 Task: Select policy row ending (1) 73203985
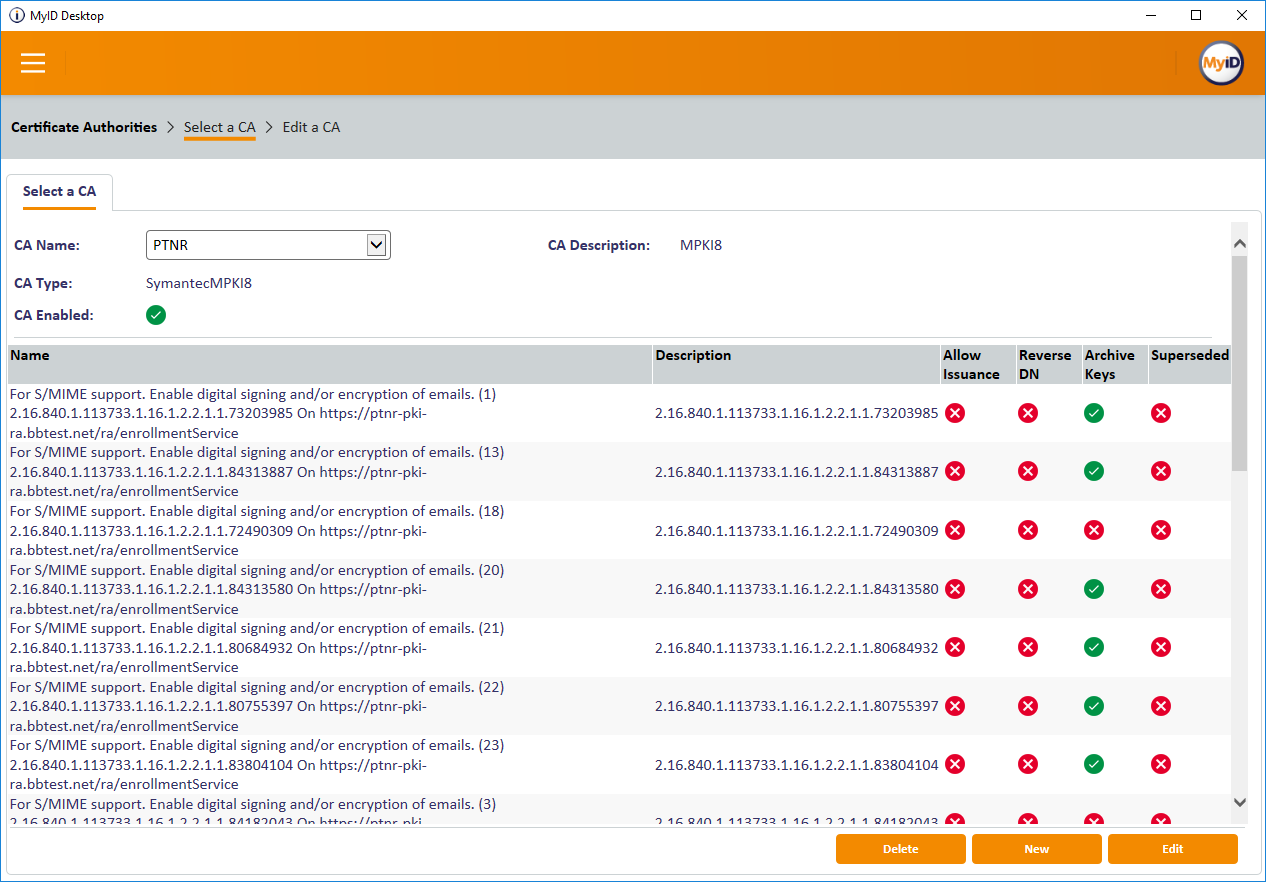620,413
